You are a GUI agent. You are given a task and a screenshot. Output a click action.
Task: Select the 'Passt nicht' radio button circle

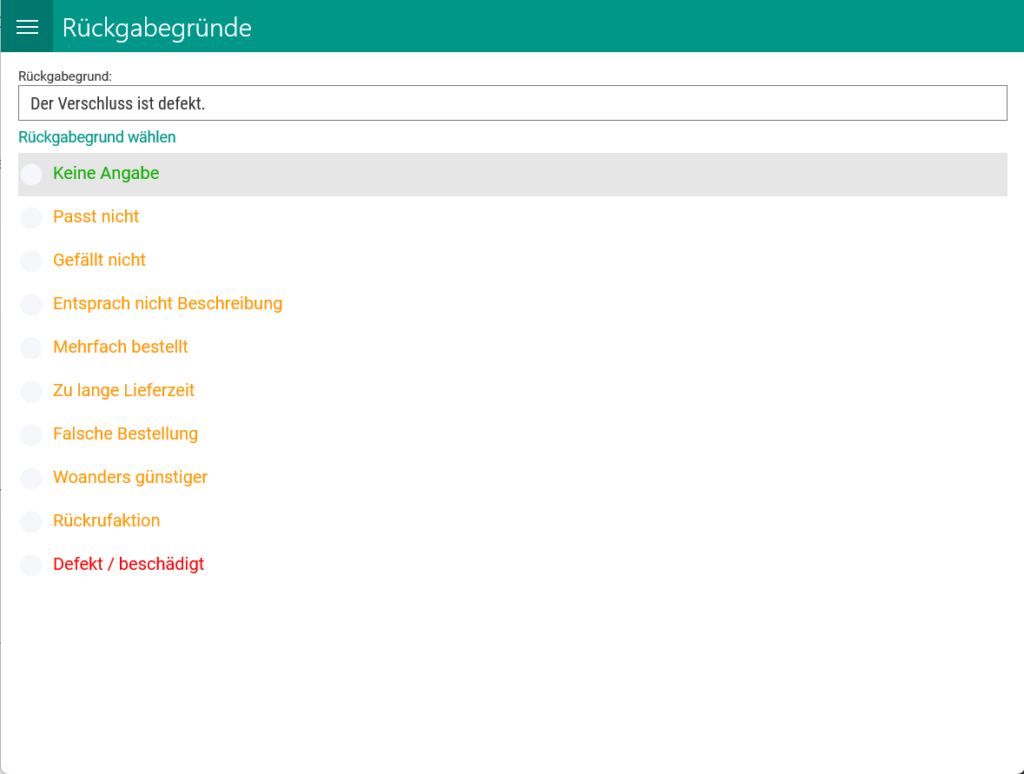pos(32,217)
